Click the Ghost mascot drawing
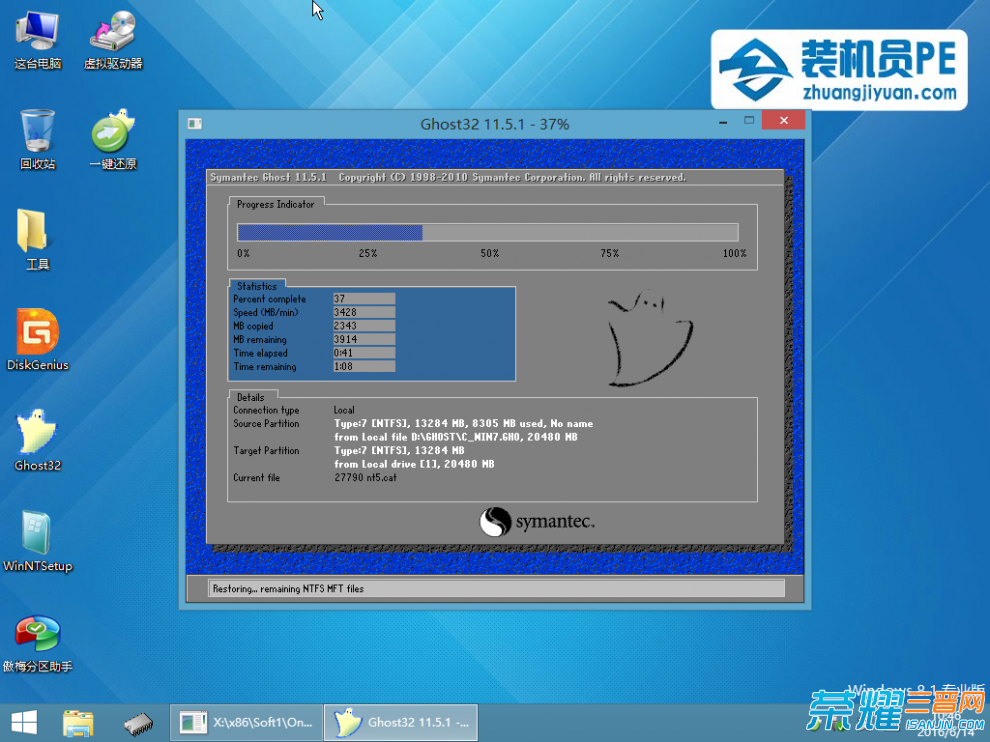Viewport: 990px width, 742px height. coord(649,338)
